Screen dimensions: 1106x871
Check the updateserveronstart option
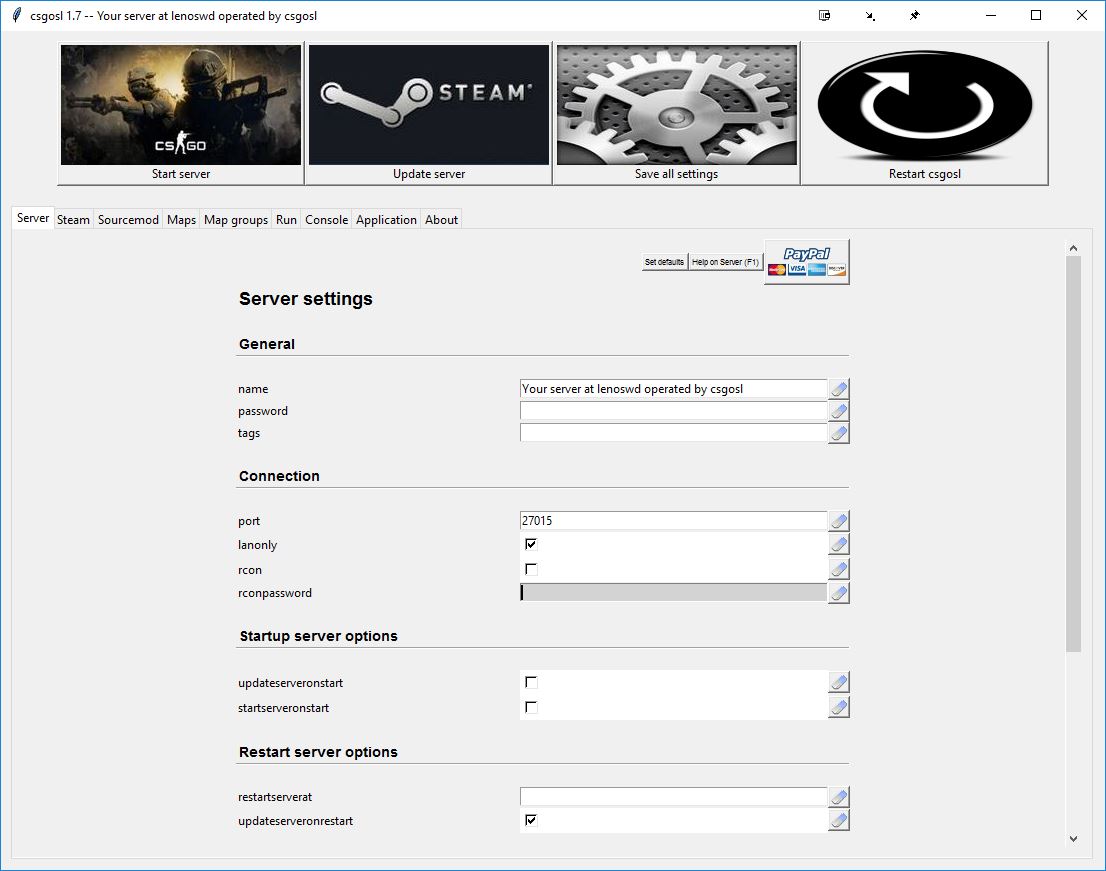tap(531, 682)
